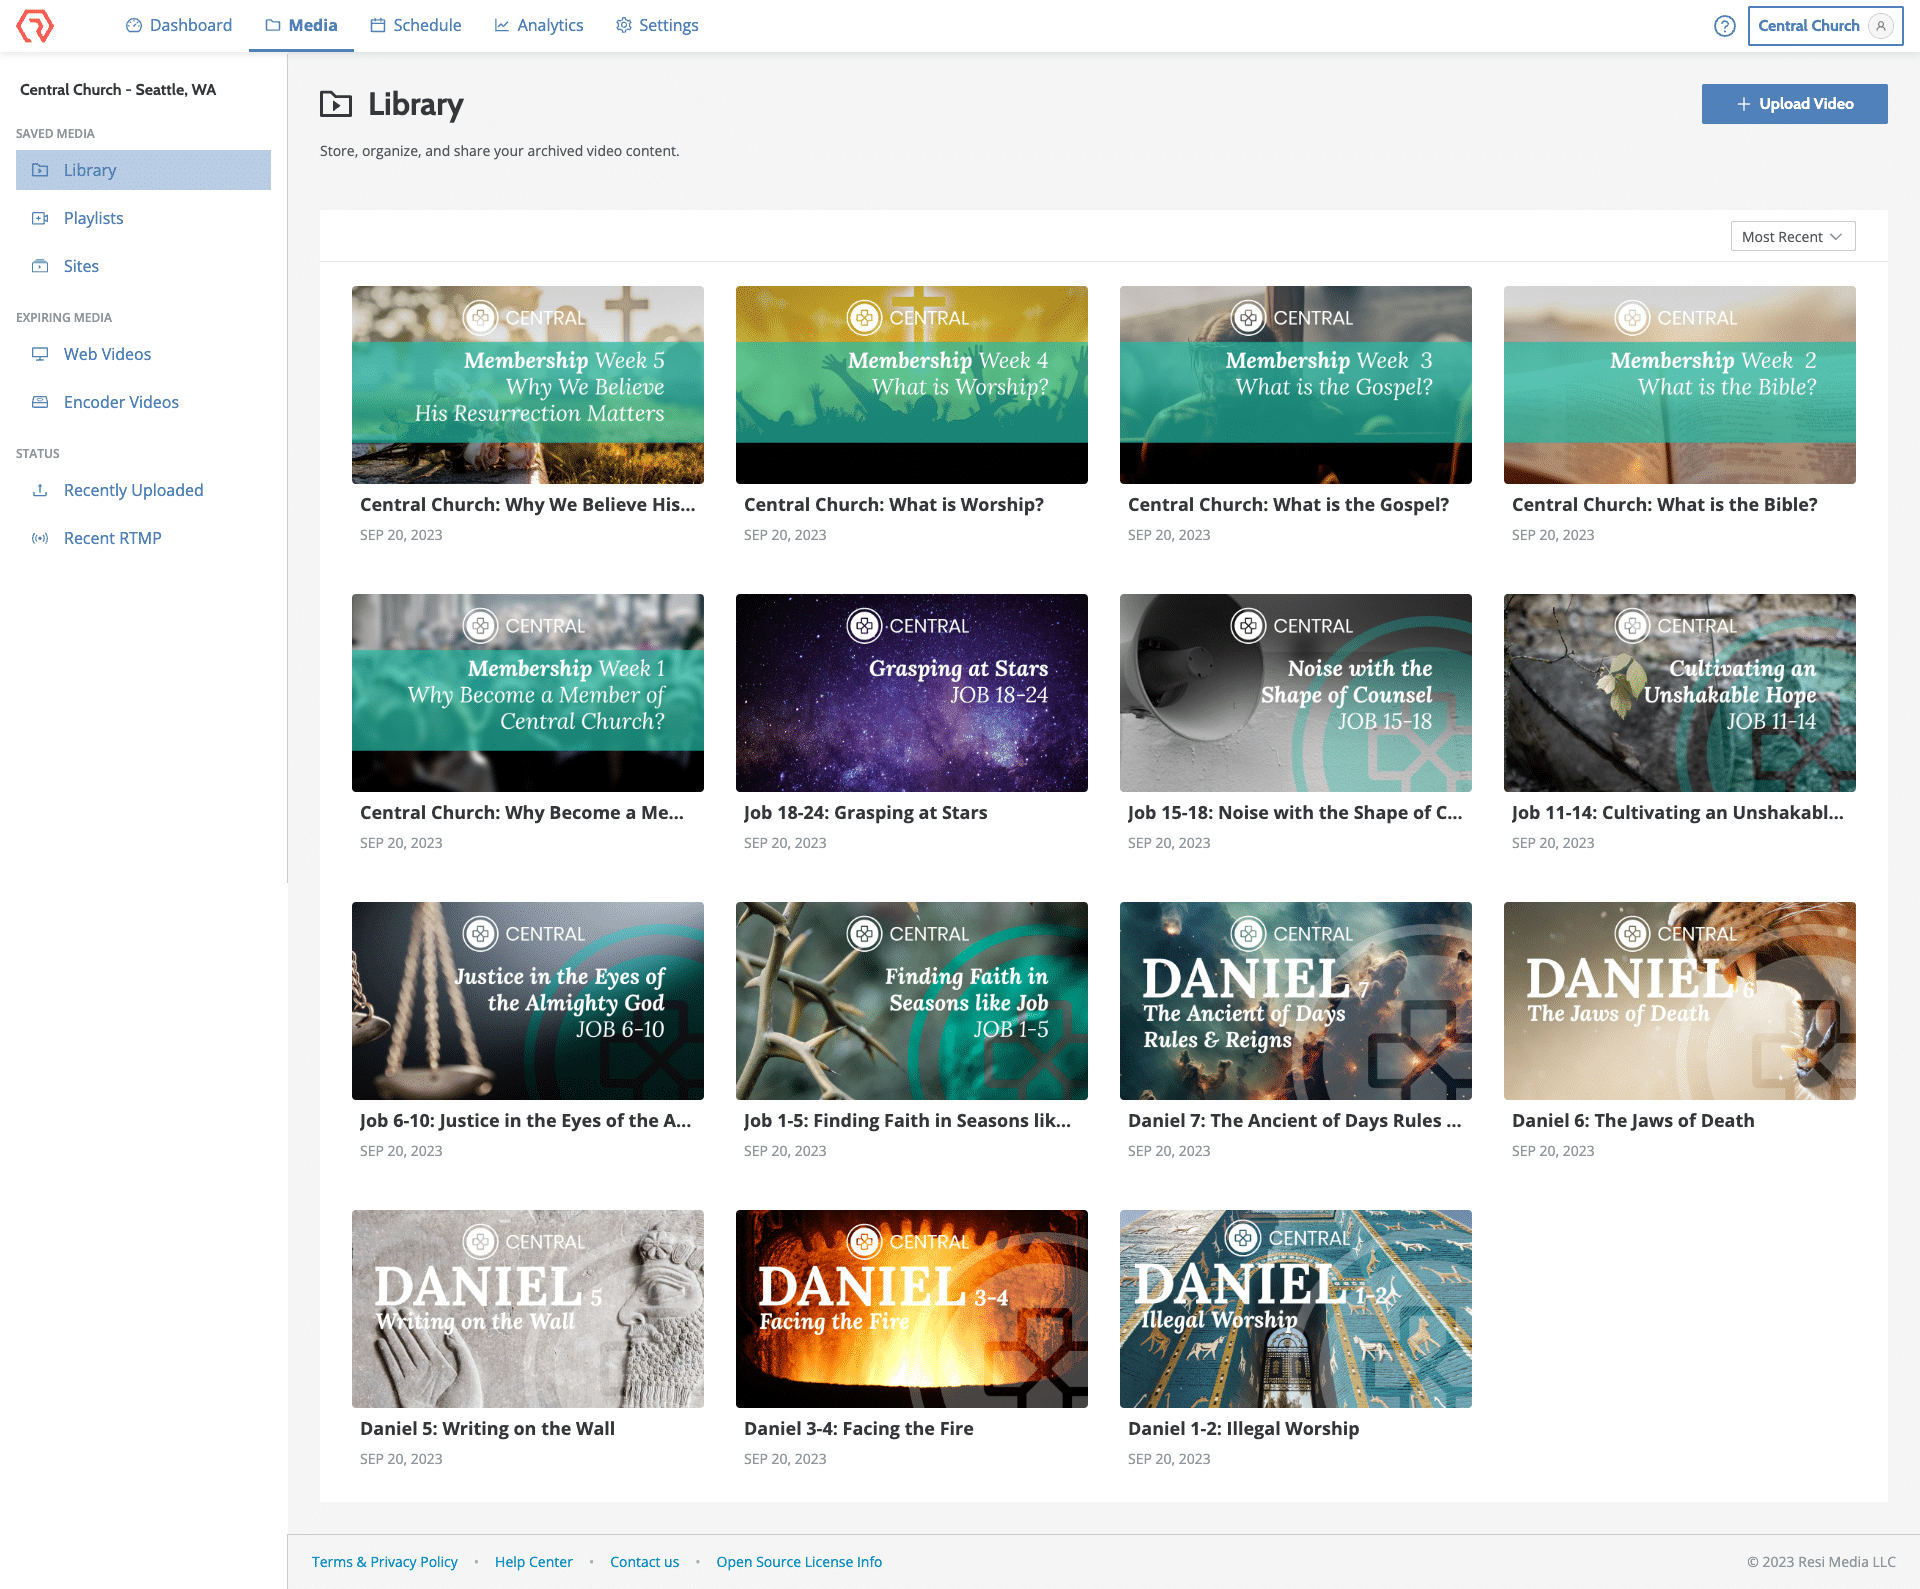This screenshot has height=1589, width=1920.
Task: Open Encoder Videos in the sidebar
Action: [120, 401]
